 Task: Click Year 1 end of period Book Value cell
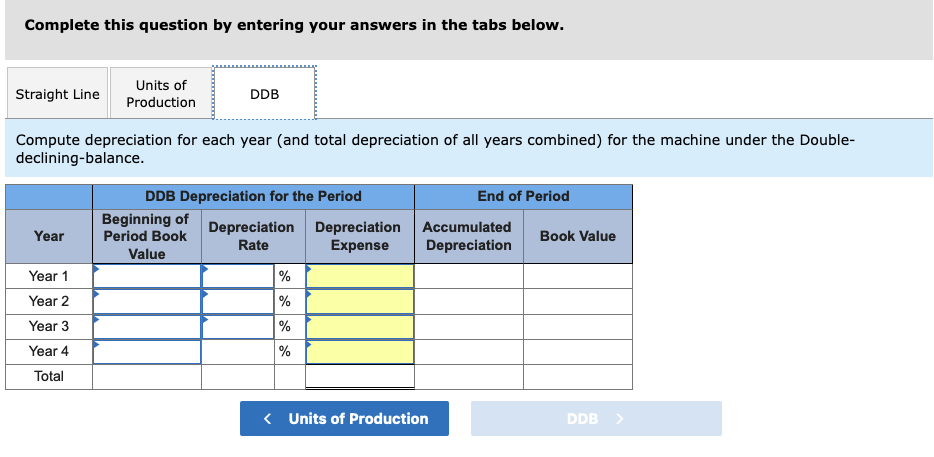coord(577,276)
